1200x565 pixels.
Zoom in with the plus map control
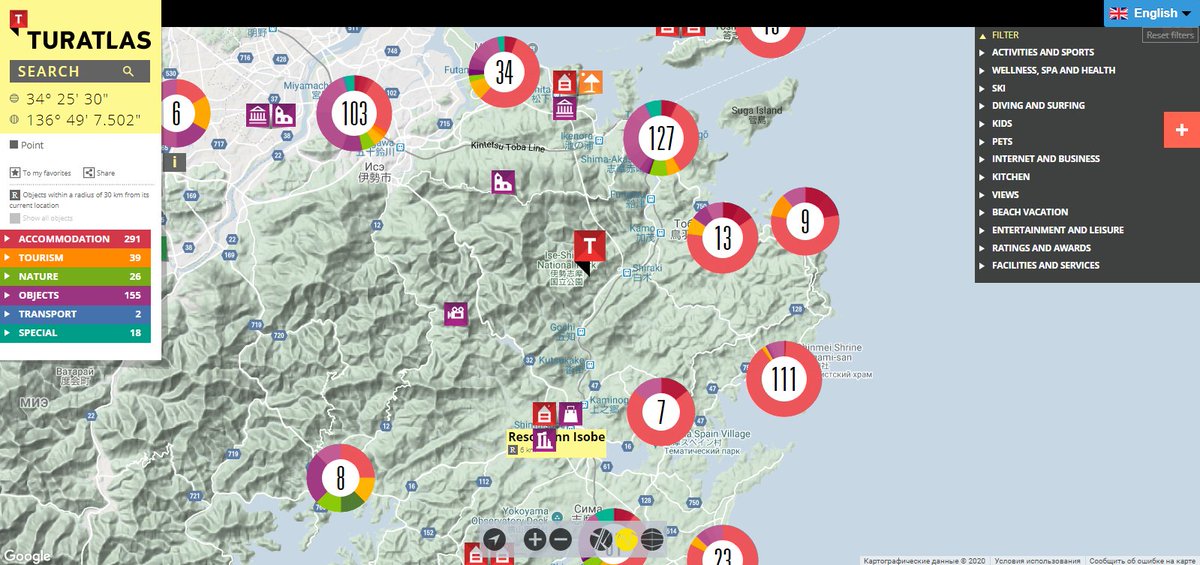(535, 540)
